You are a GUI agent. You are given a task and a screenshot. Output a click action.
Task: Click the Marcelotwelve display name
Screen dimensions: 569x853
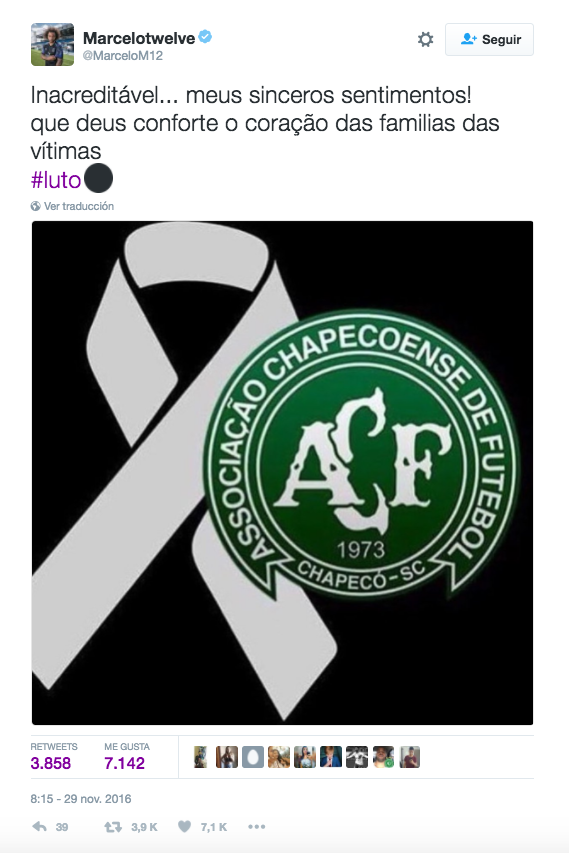click(x=139, y=38)
